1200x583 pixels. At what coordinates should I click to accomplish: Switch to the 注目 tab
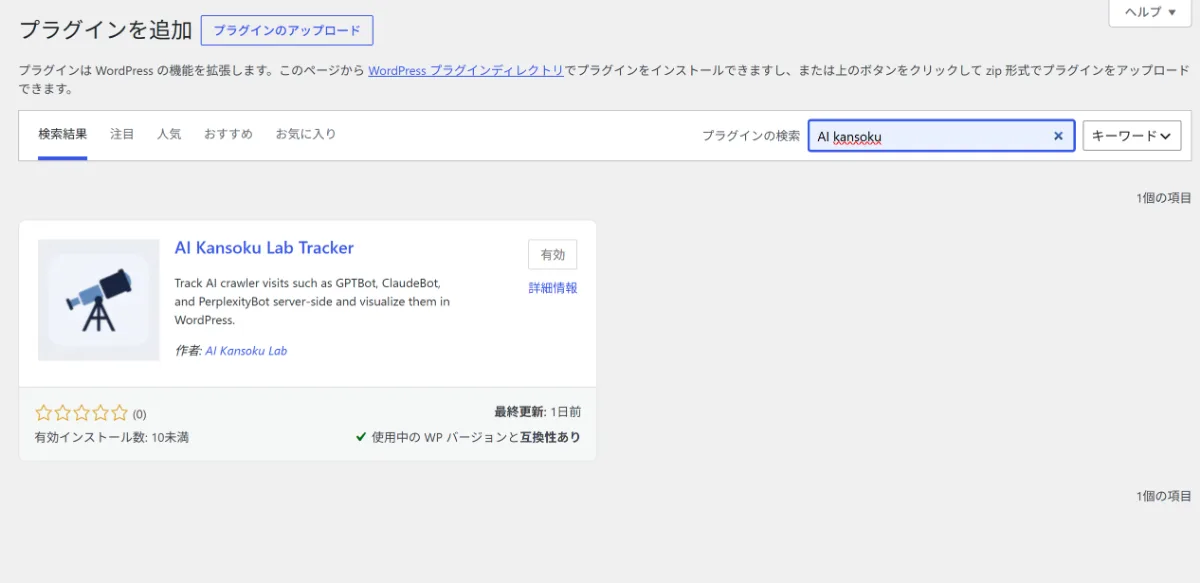tap(122, 134)
